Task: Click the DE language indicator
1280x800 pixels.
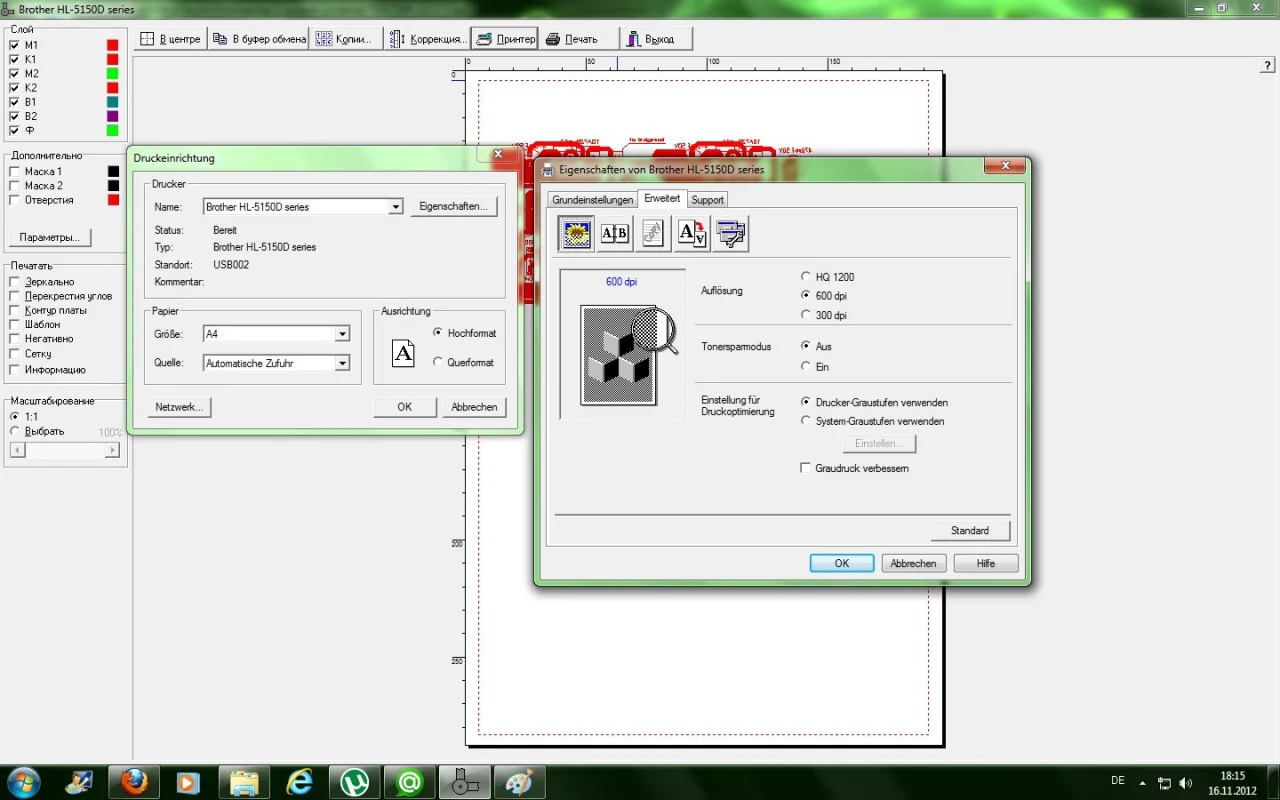Action: [x=1117, y=781]
